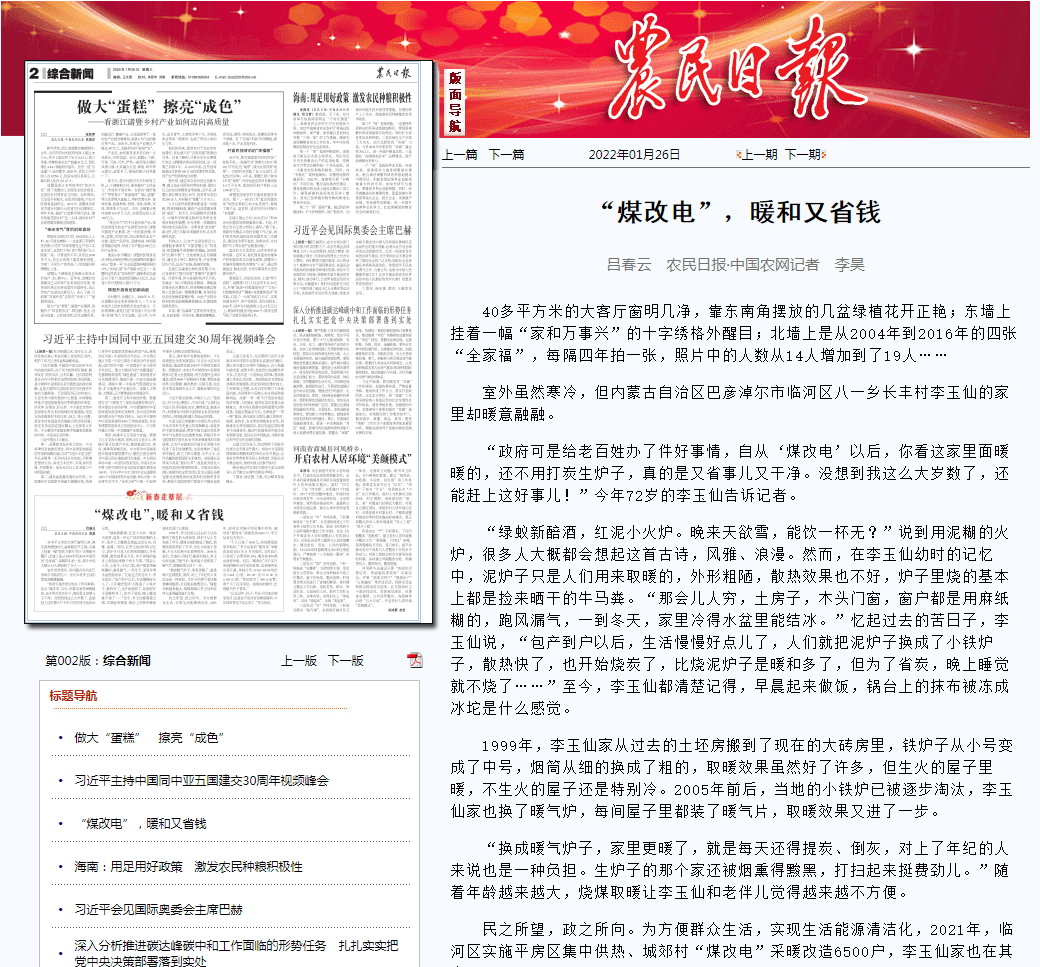Go to previous article via 上一篇
The height and width of the screenshot is (967, 1040).
(x=459, y=154)
